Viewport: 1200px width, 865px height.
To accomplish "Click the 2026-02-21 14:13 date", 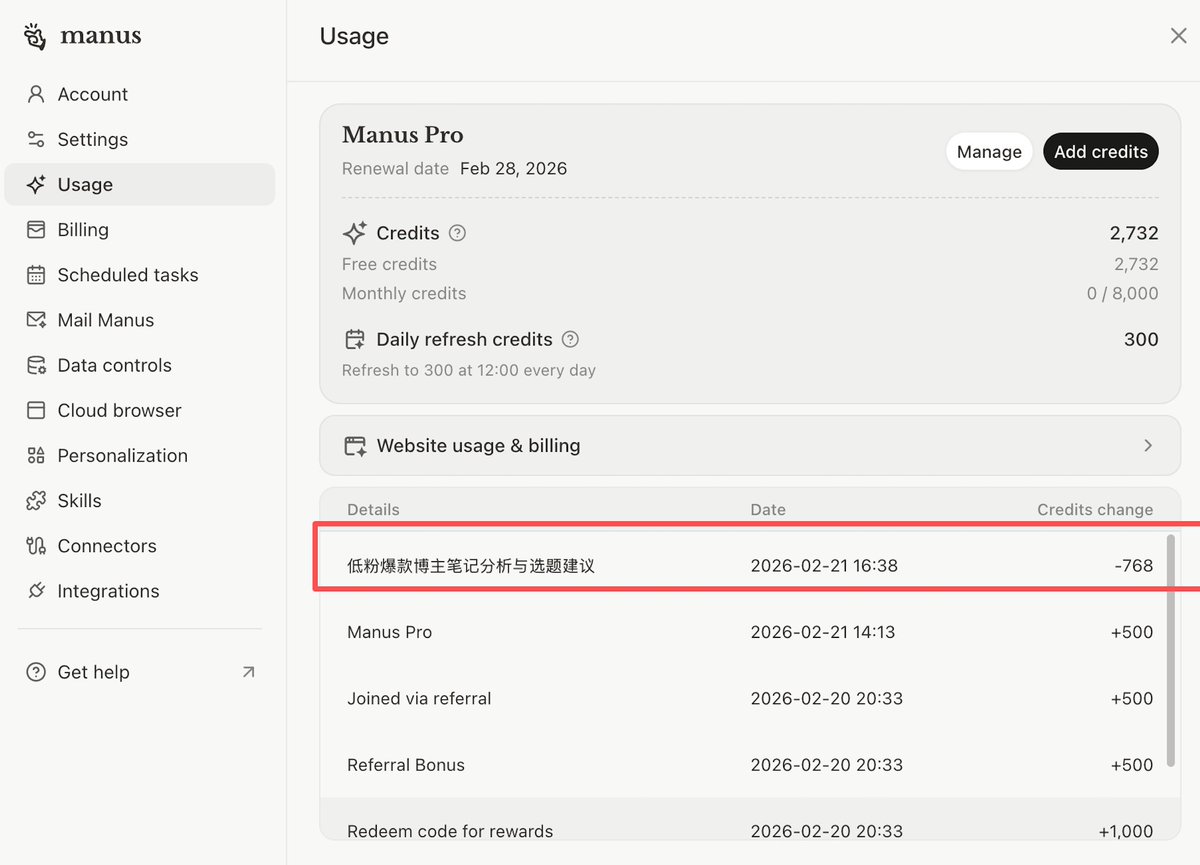I will [823, 632].
